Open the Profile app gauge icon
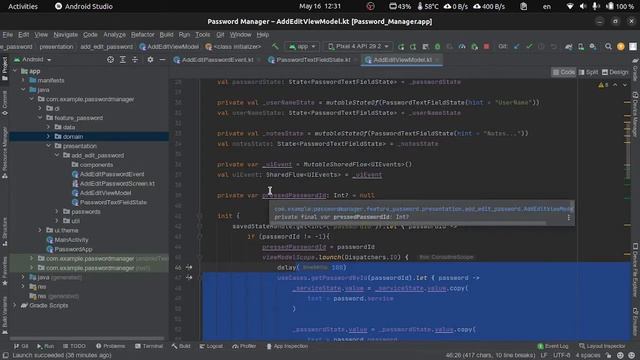Image resolution: width=640 pixels, height=360 pixels. (462, 47)
